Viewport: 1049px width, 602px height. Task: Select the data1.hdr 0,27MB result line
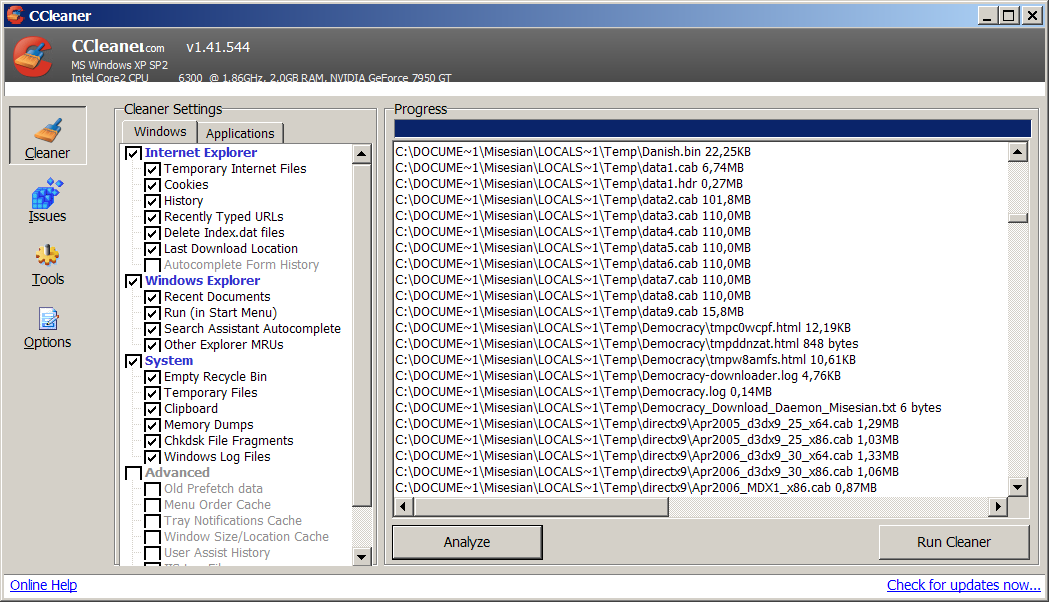pos(569,184)
